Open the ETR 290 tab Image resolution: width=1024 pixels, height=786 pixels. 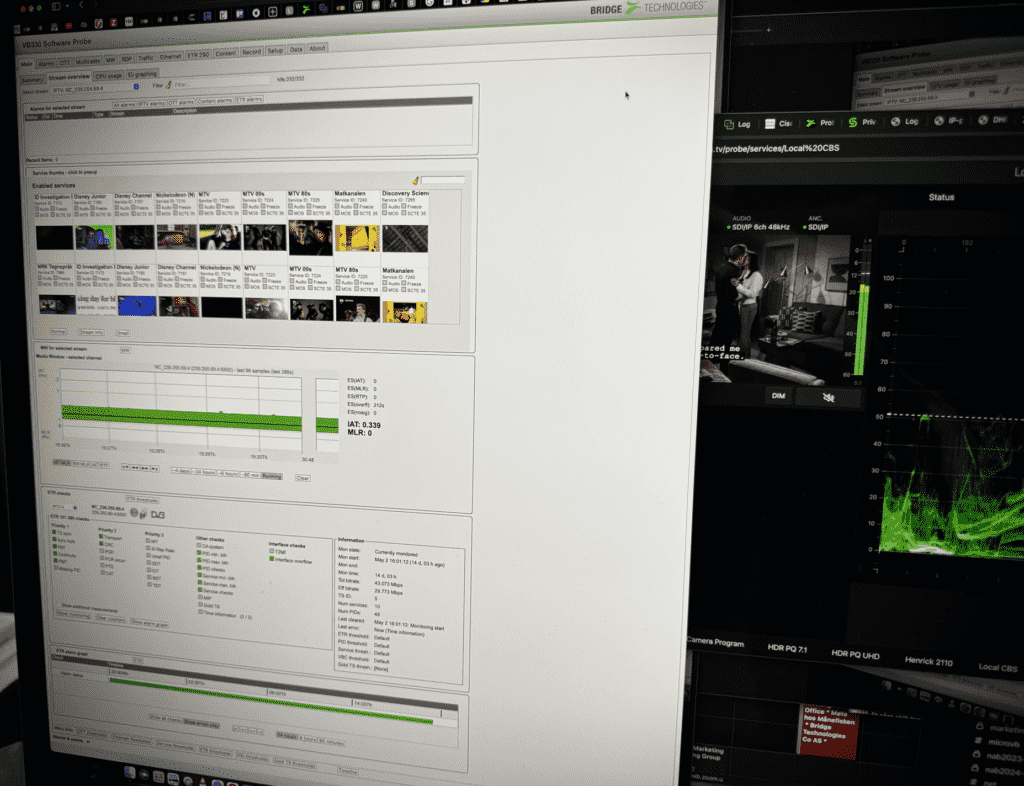(199, 55)
